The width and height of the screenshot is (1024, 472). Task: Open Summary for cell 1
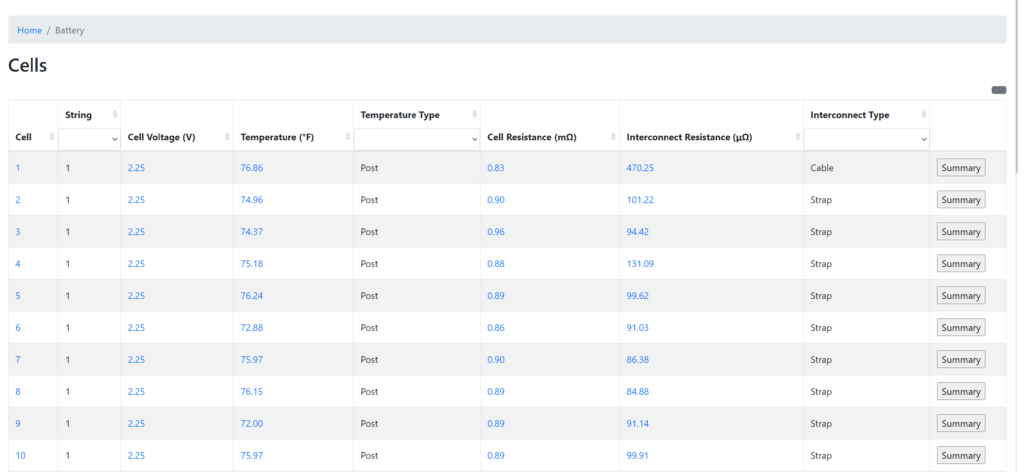pos(961,168)
